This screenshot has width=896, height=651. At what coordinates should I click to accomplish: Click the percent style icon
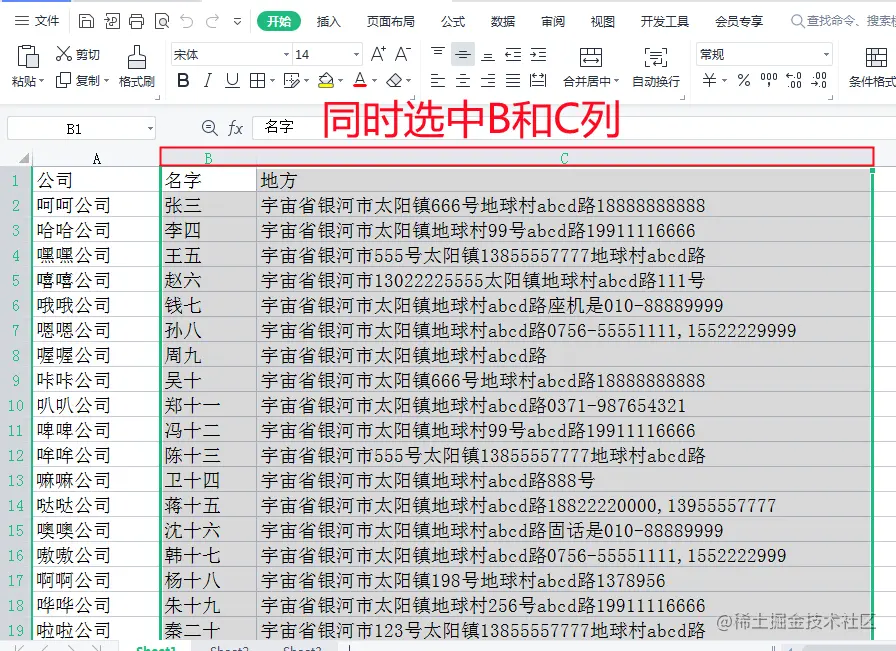tap(744, 79)
